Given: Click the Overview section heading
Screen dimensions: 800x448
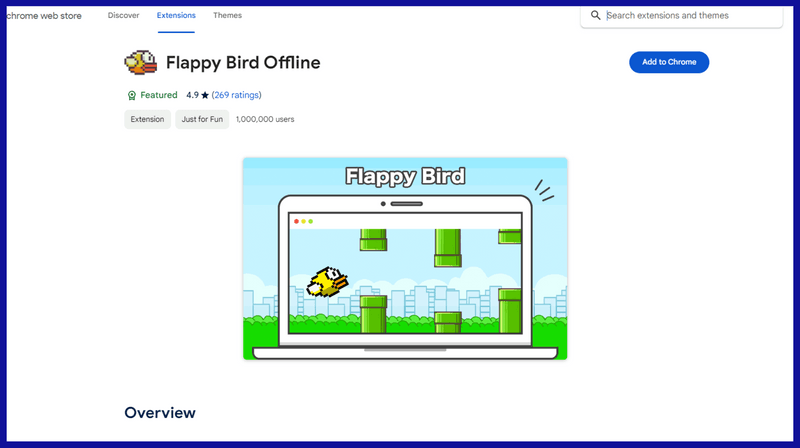Looking at the screenshot, I should click(x=160, y=412).
